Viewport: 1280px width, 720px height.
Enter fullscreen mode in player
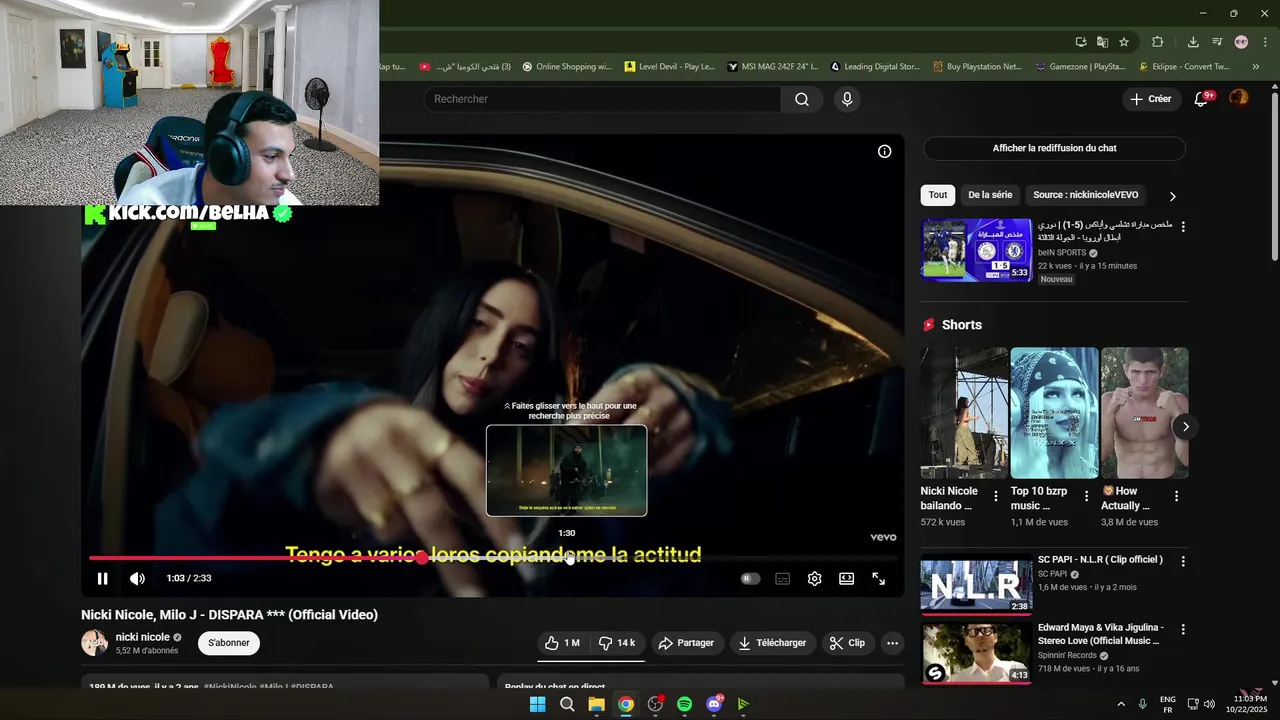point(879,579)
